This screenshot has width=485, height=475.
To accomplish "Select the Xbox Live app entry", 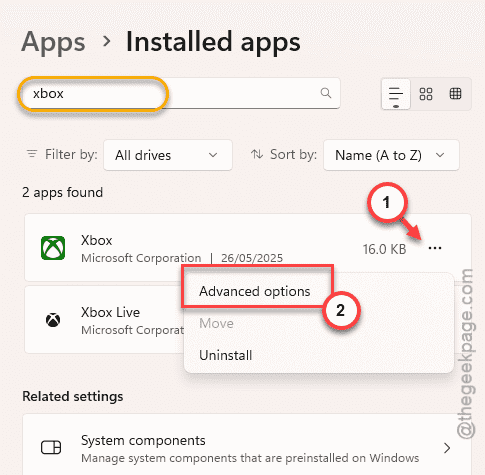I will point(104,320).
